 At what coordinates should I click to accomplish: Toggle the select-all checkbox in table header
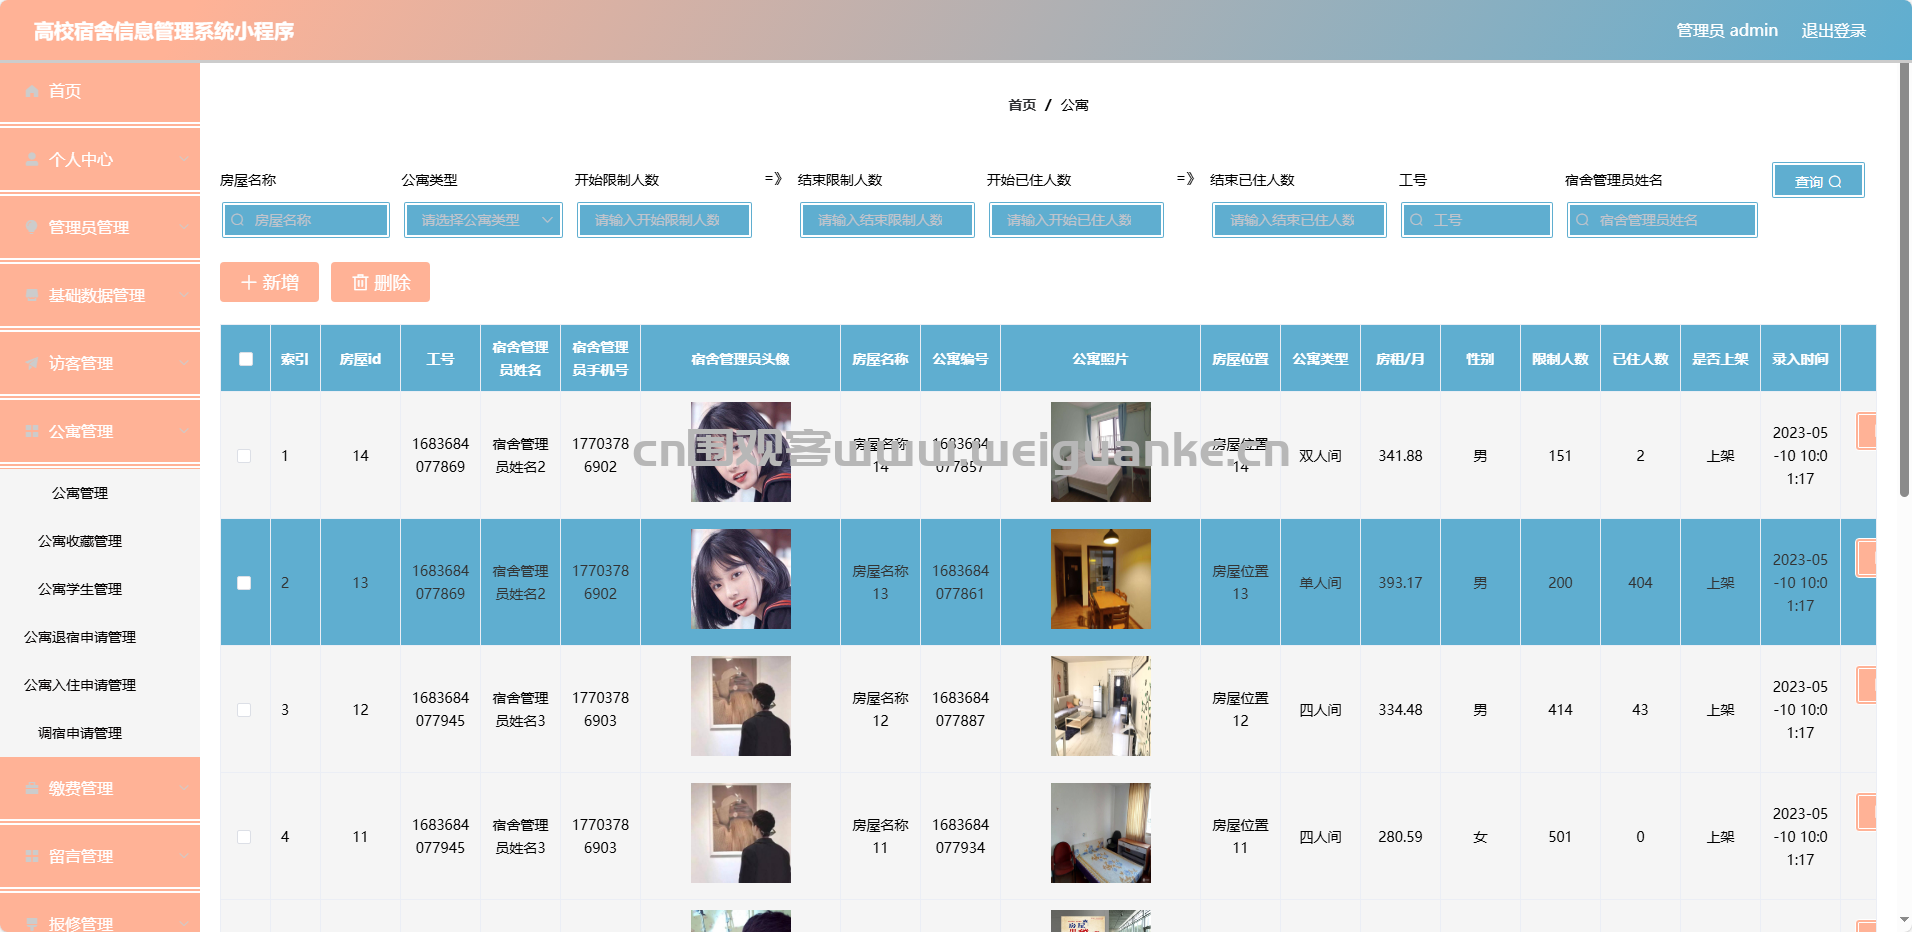pyautogui.click(x=246, y=359)
